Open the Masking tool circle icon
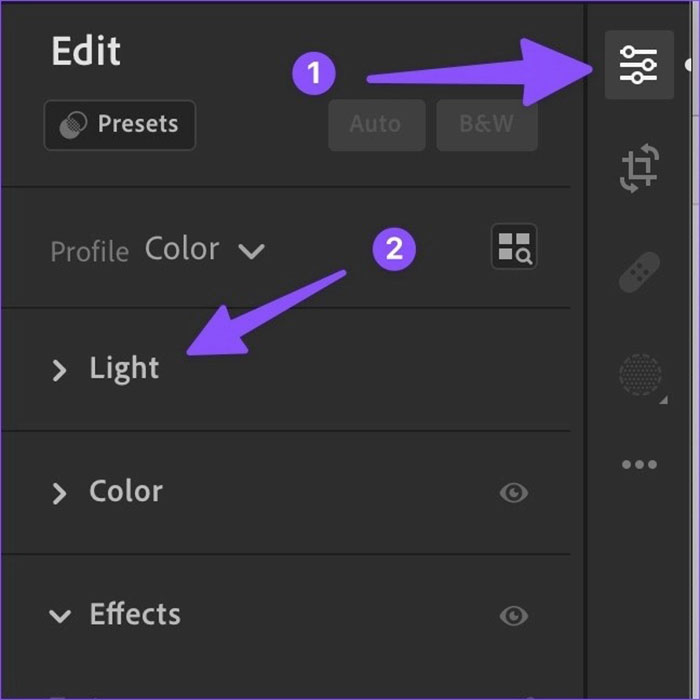Image resolution: width=700 pixels, height=700 pixels. tap(640, 375)
